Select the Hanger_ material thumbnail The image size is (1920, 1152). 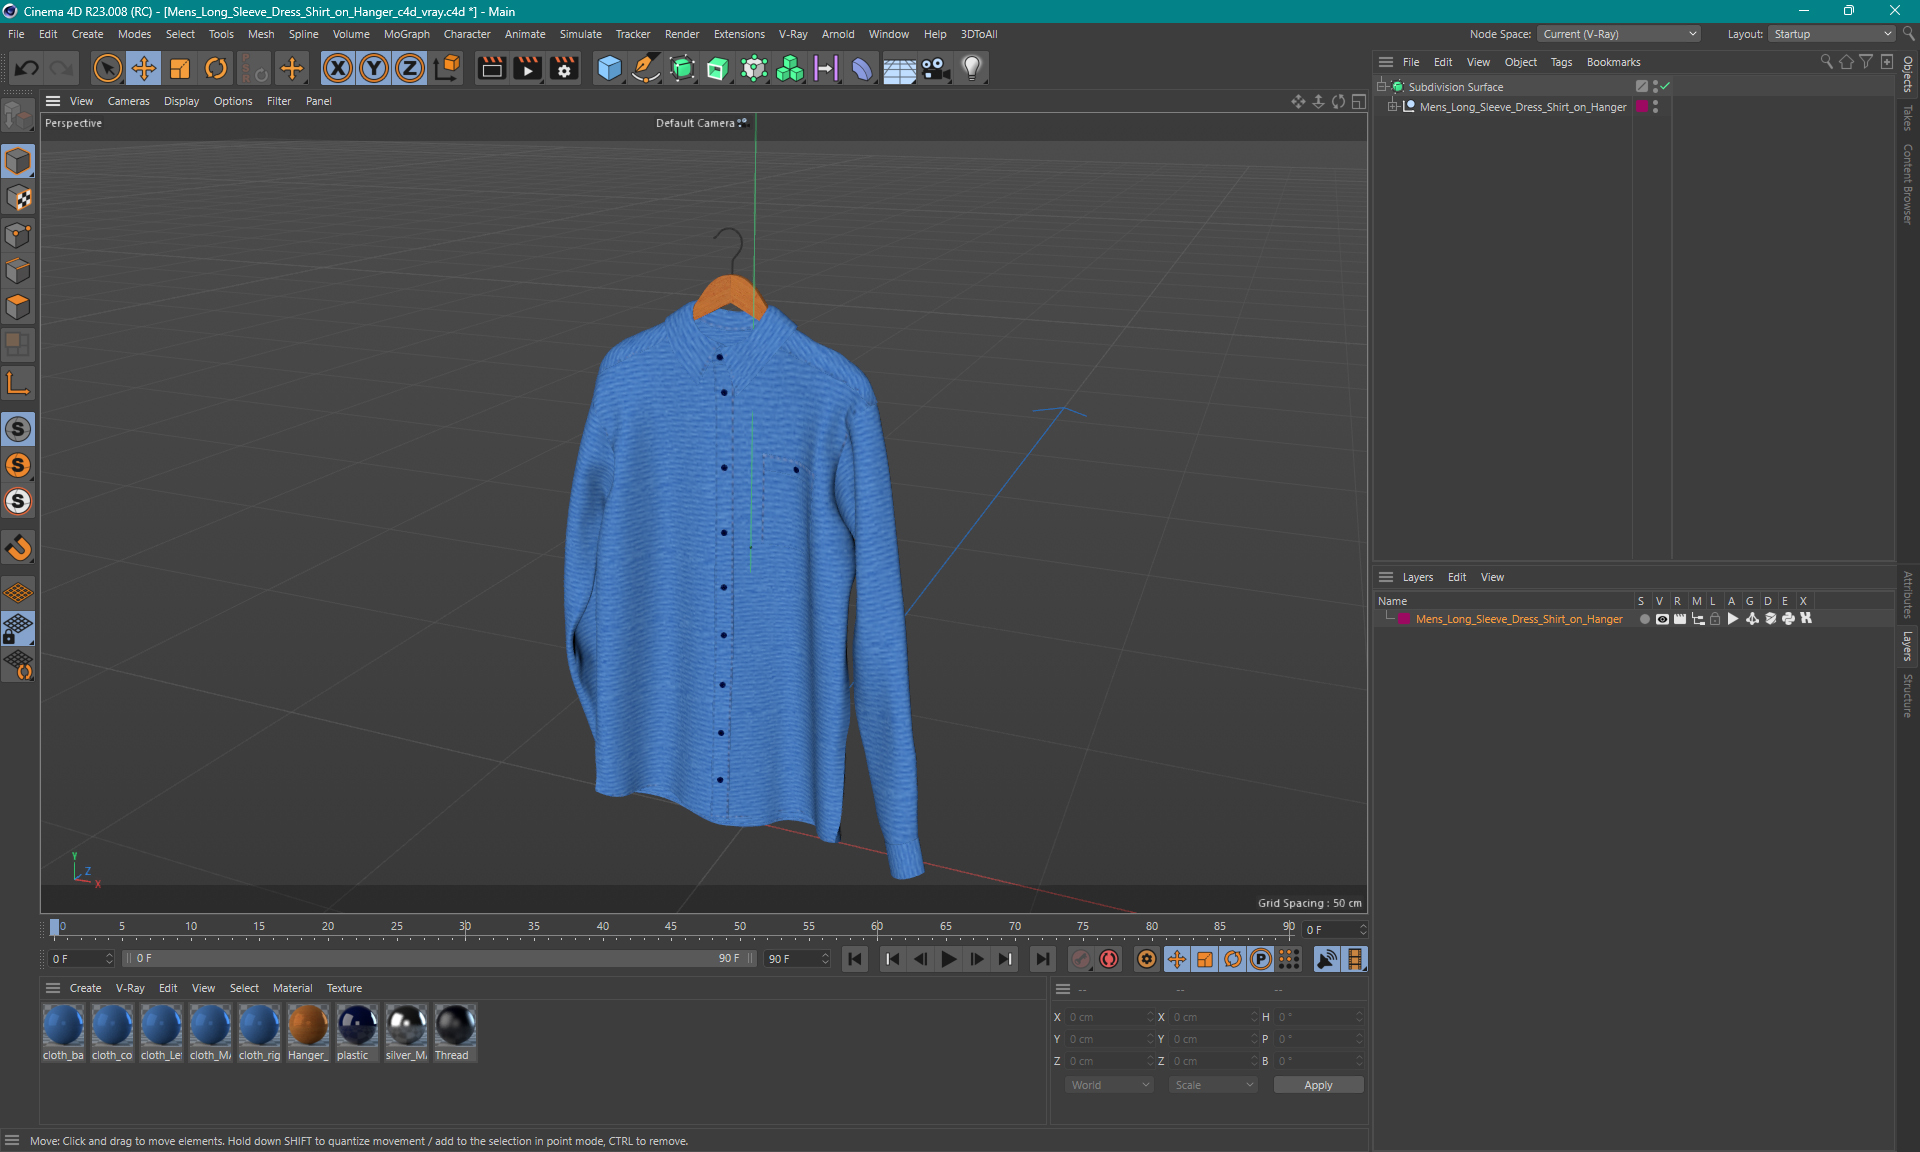coord(308,1032)
